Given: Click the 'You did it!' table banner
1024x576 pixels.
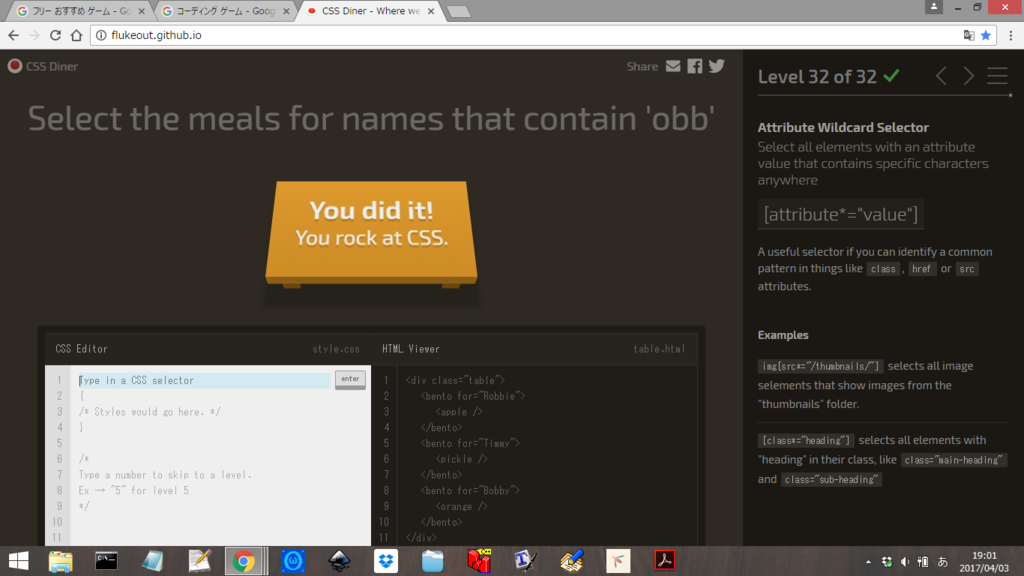Looking at the screenshot, I should [371, 233].
